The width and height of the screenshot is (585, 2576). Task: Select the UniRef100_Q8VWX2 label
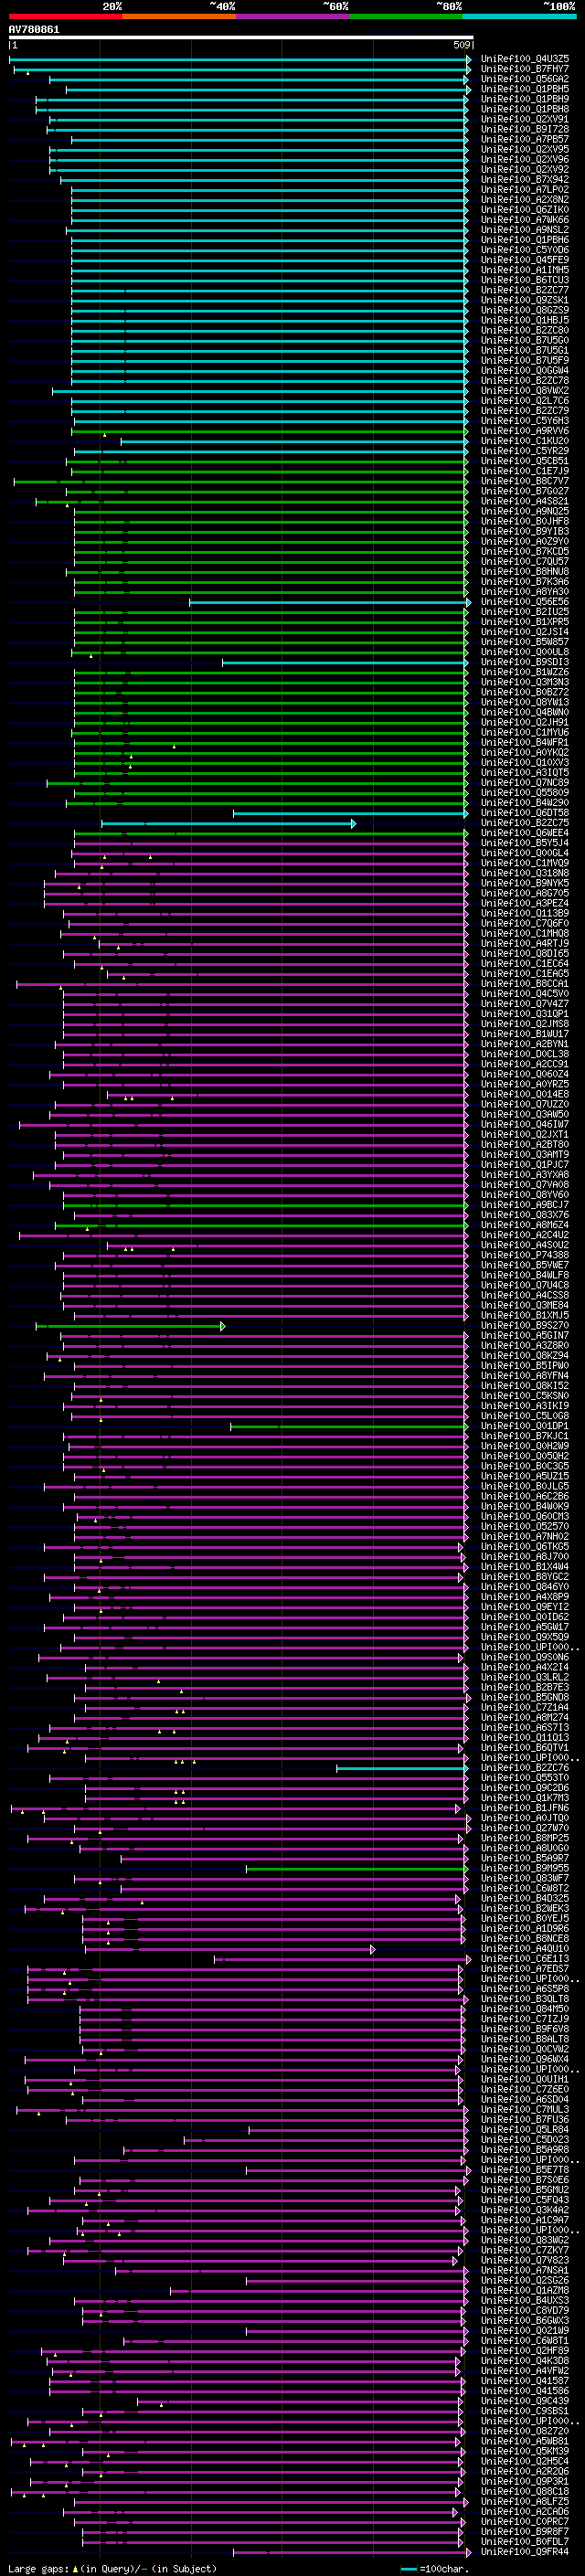coord(525,391)
